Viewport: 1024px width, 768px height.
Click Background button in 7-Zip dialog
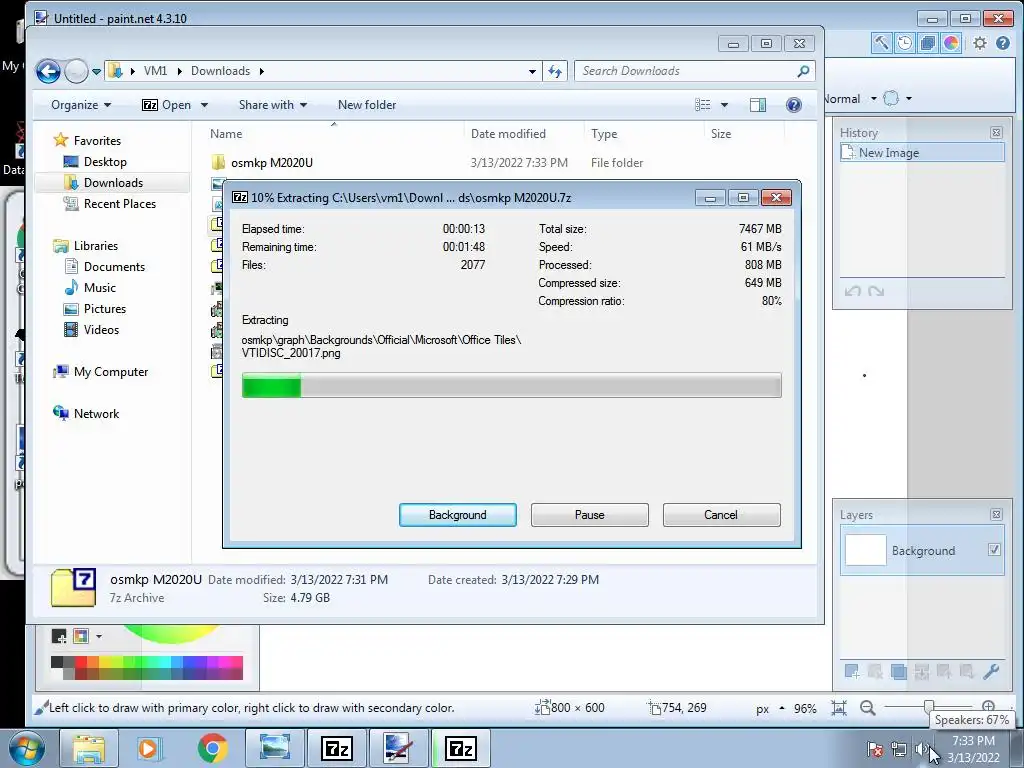(x=457, y=515)
